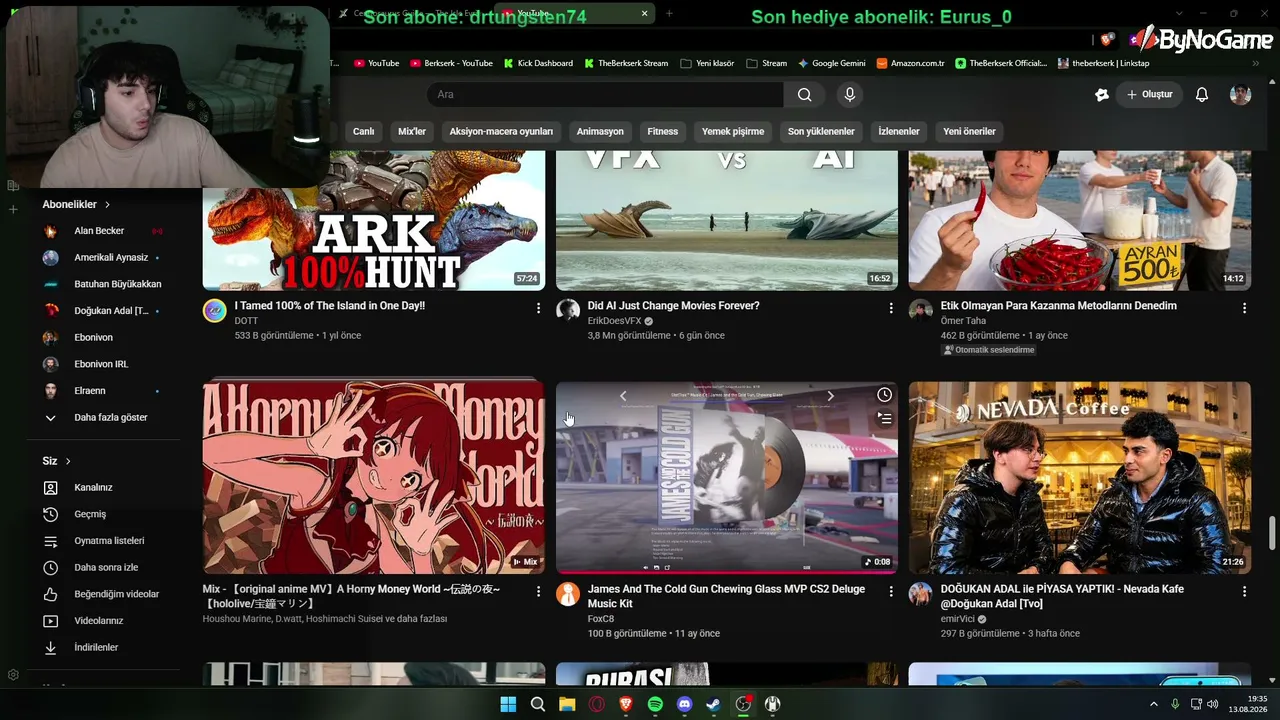Open options for the ARK 100% Hunt video
The height and width of the screenshot is (720, 1280).
[538, 308]
